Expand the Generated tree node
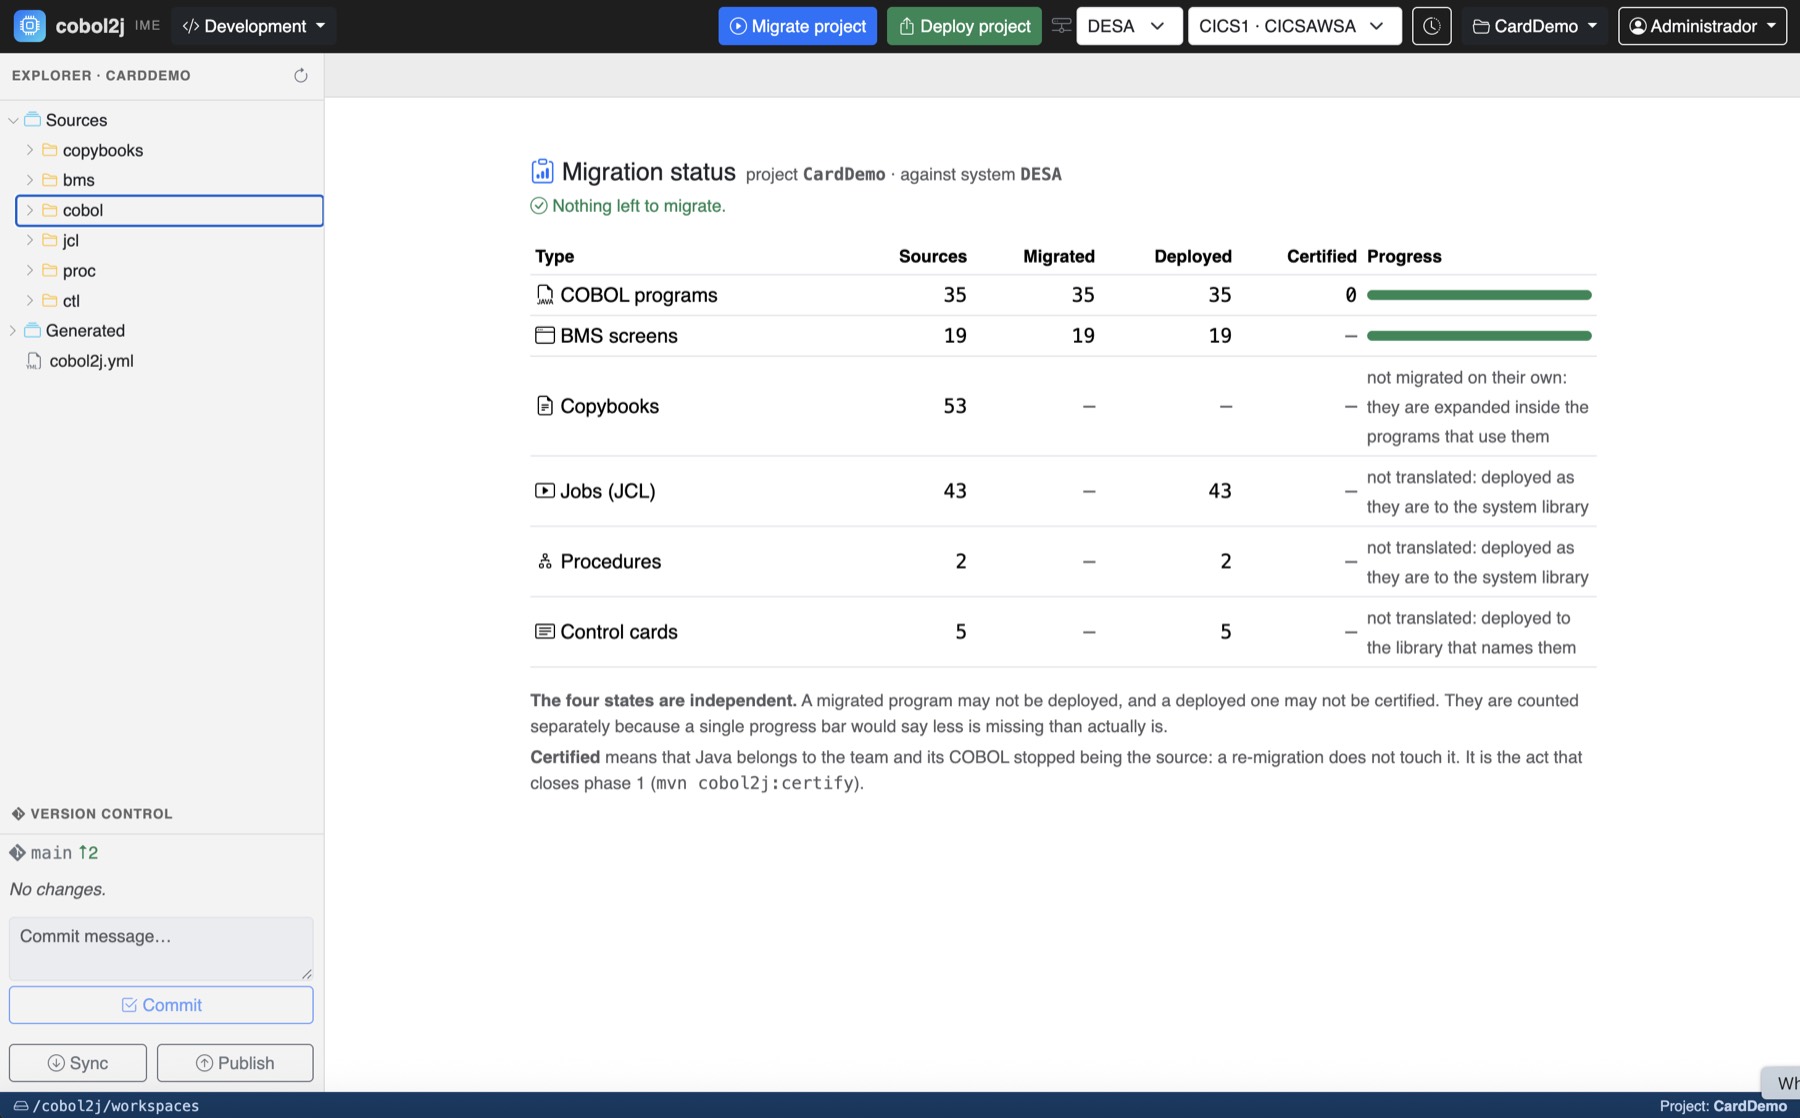 (13, 331)
